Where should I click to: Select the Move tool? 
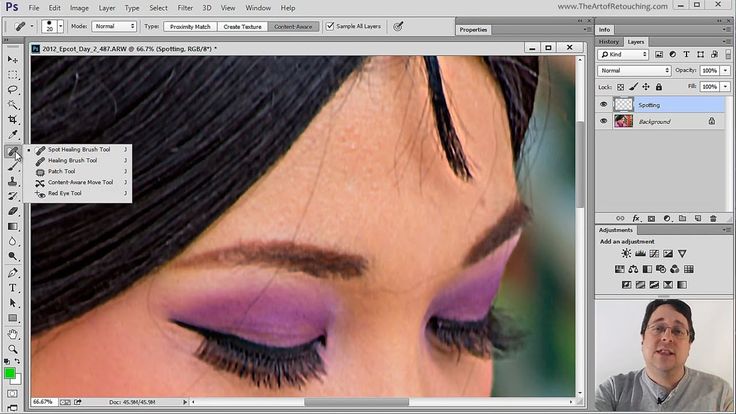point(13,60)
